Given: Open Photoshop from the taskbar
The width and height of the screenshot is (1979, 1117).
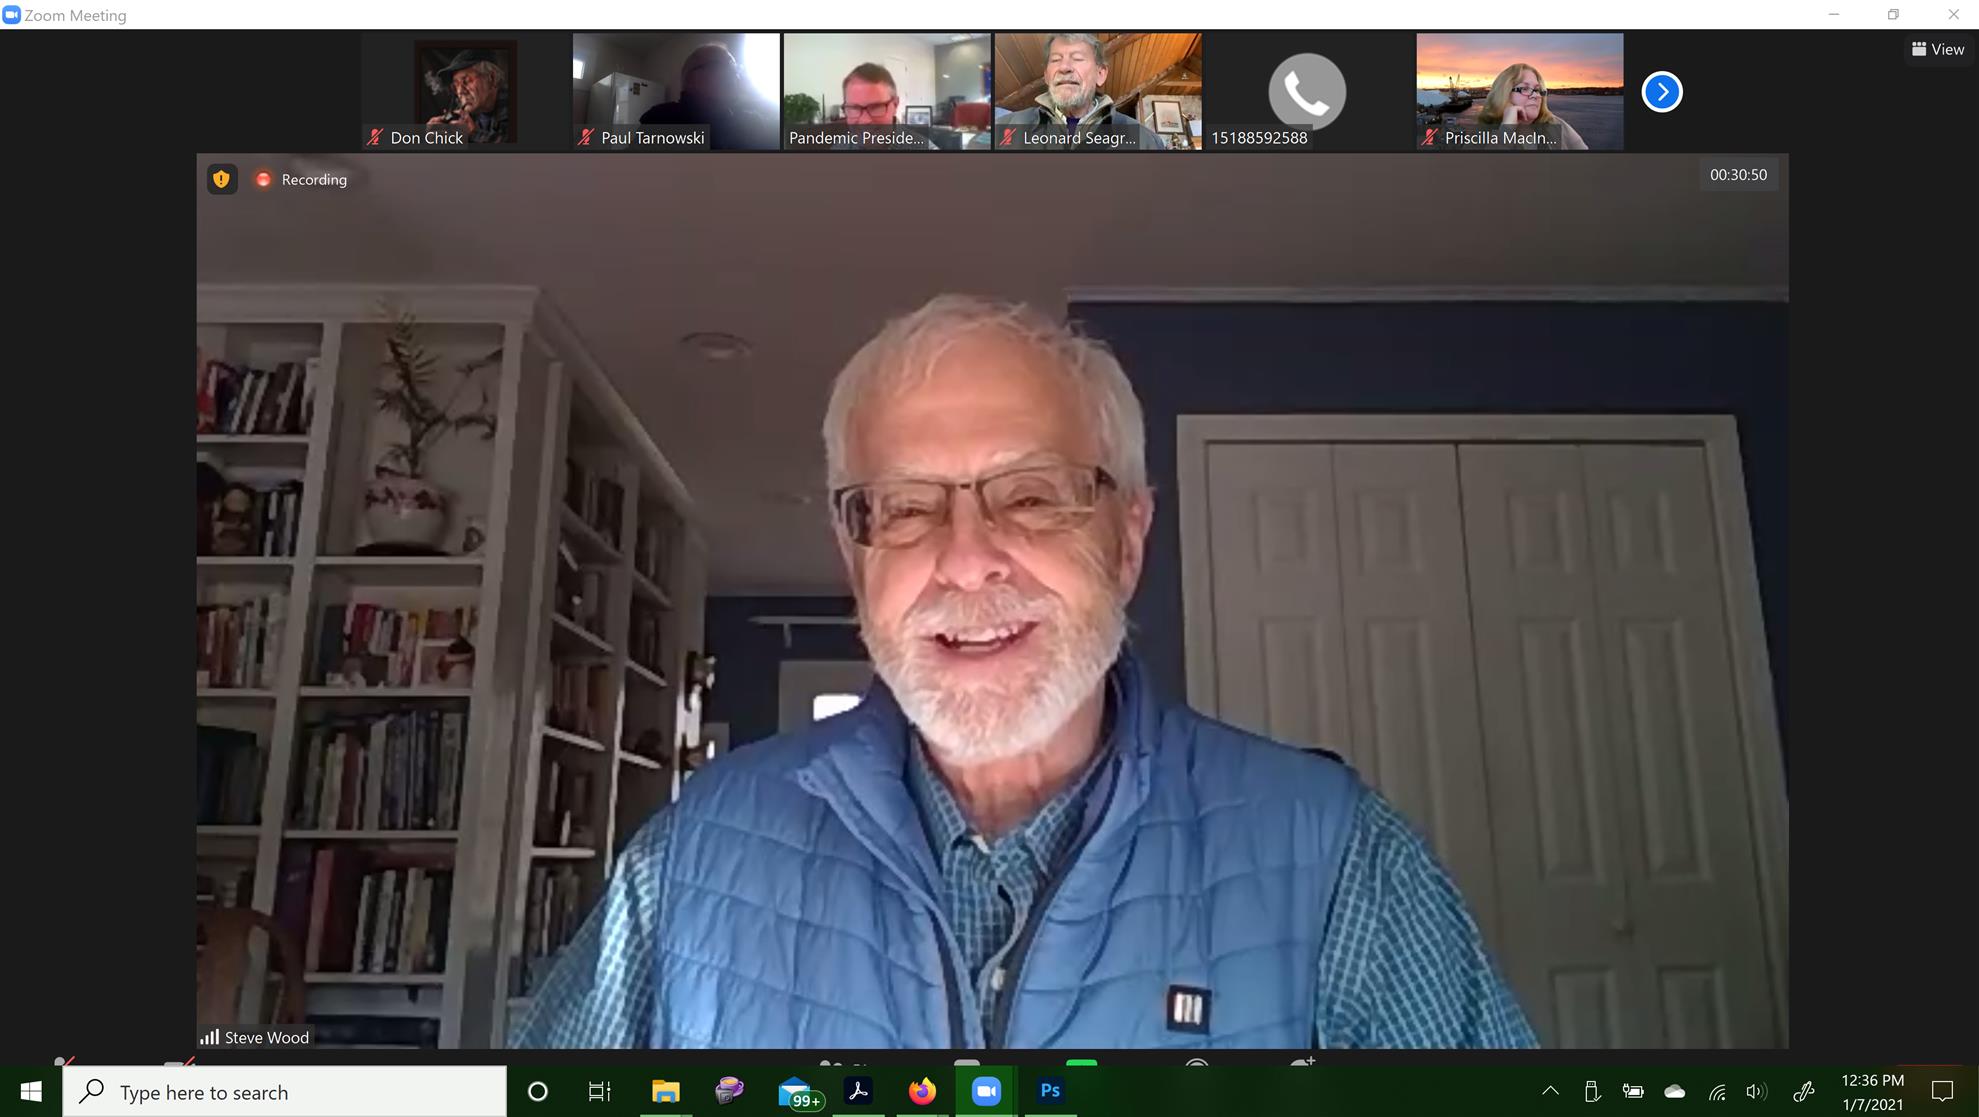Looking at the screenshot, I should (x=1049, y=1091).
